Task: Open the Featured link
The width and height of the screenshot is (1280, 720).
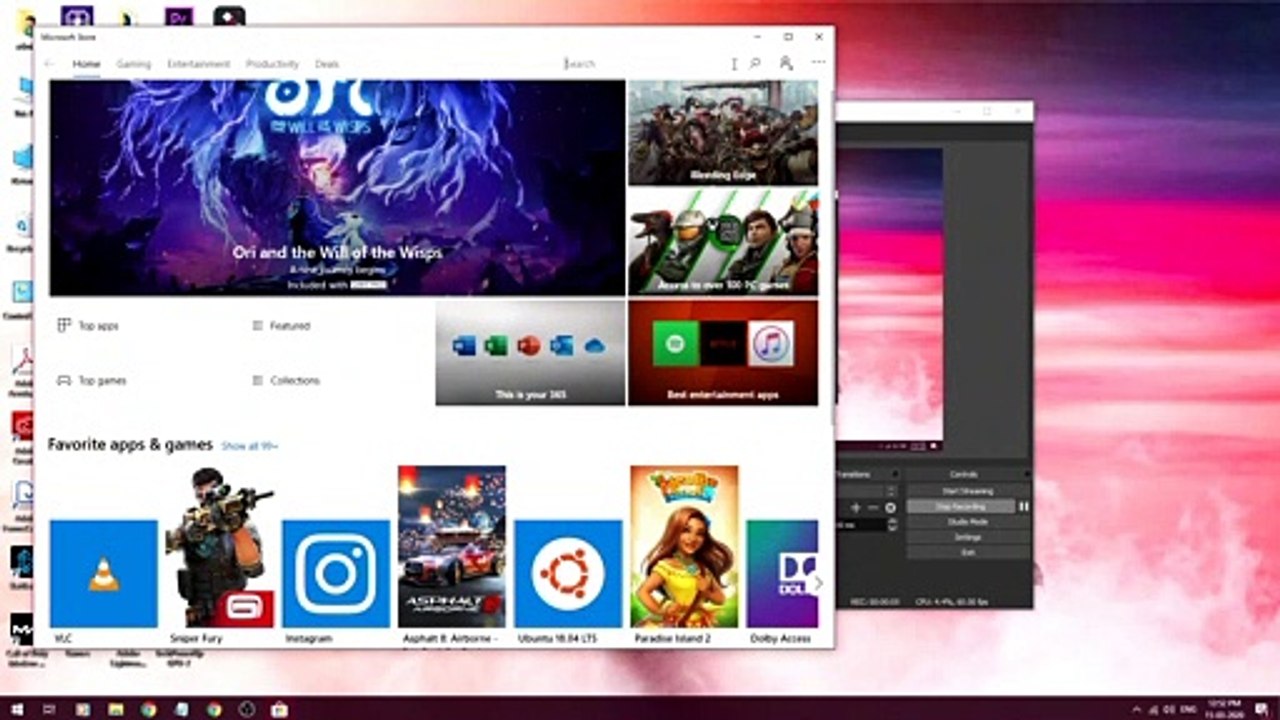Action: tap(281, 326)
